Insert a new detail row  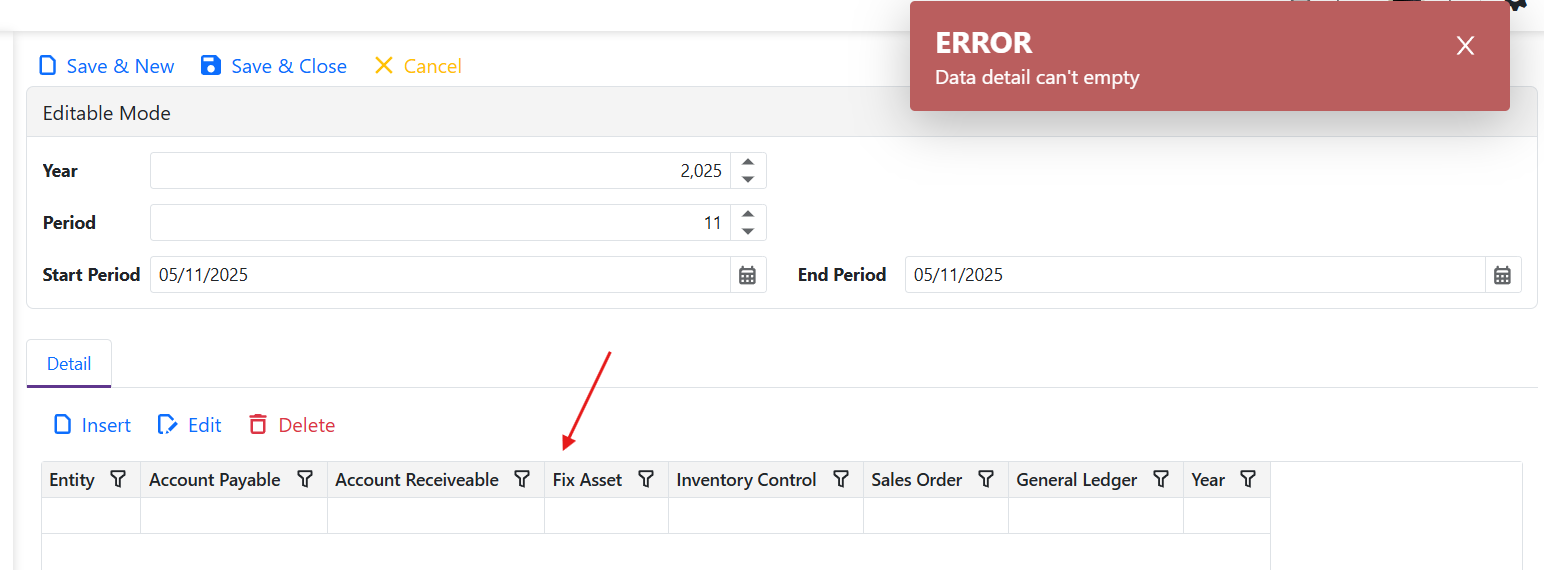[92, 425]
